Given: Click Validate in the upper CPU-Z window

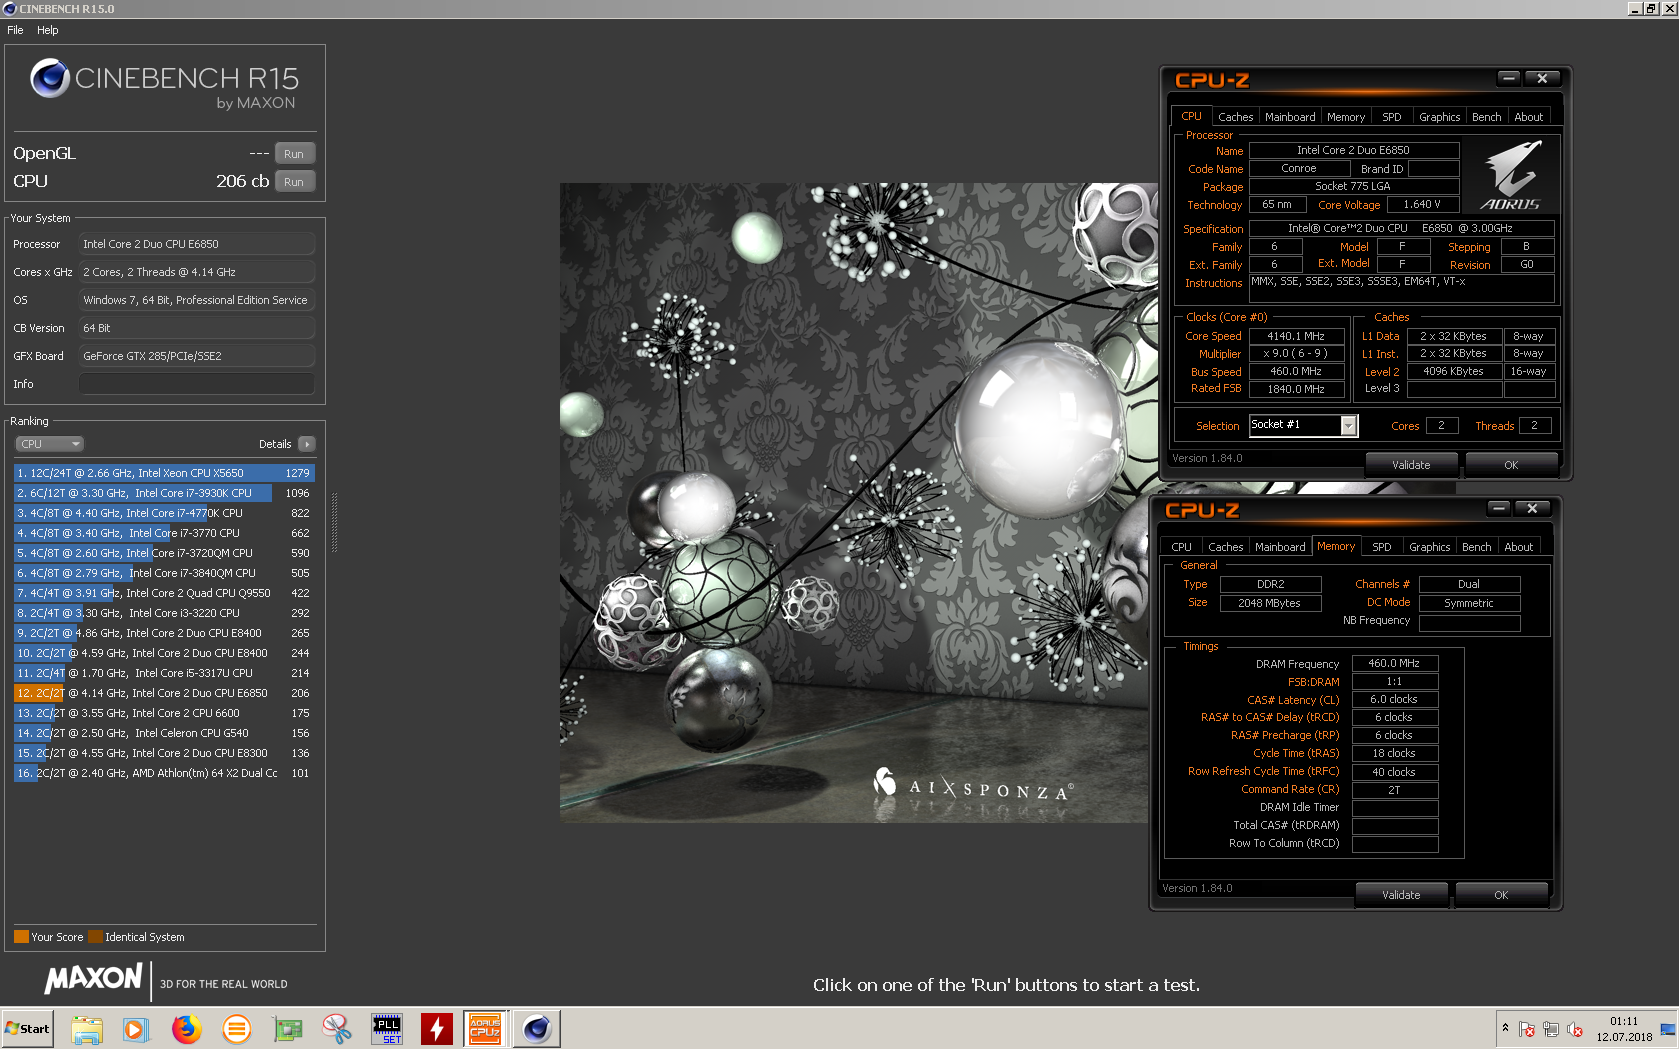Looking at the screenshot, I should pyautogui.click(x=1411, y=465).
